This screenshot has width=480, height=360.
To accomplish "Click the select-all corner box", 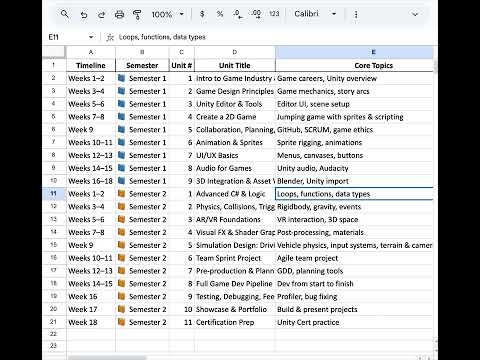I will (54, 52).
